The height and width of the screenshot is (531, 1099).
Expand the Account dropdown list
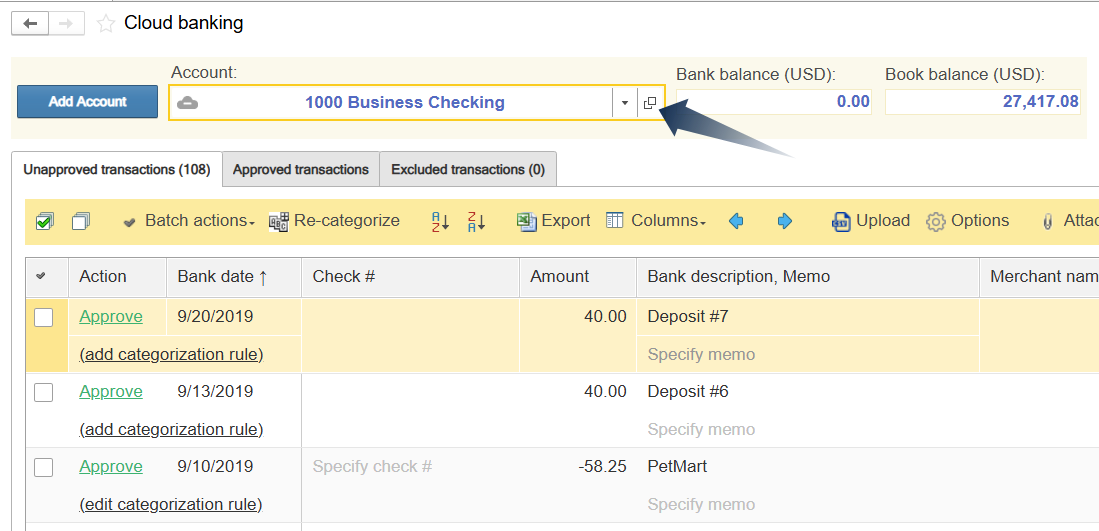624,103
